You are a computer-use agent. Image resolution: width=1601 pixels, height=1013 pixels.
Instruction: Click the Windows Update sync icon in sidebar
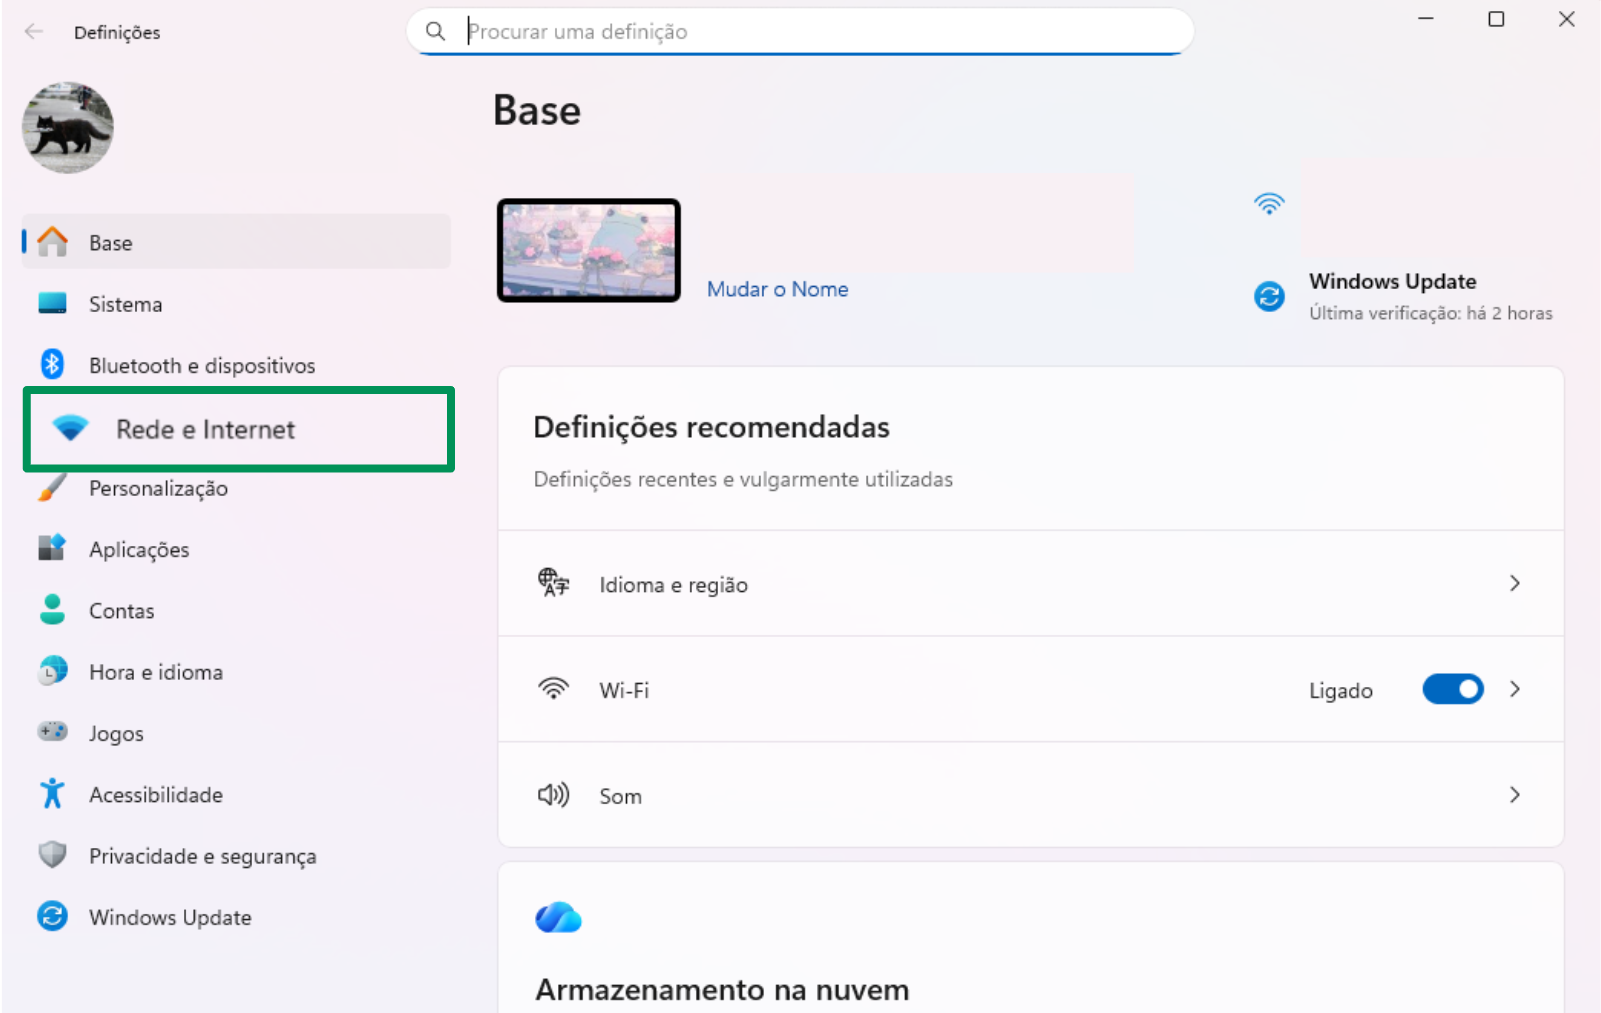pos(52,916)
